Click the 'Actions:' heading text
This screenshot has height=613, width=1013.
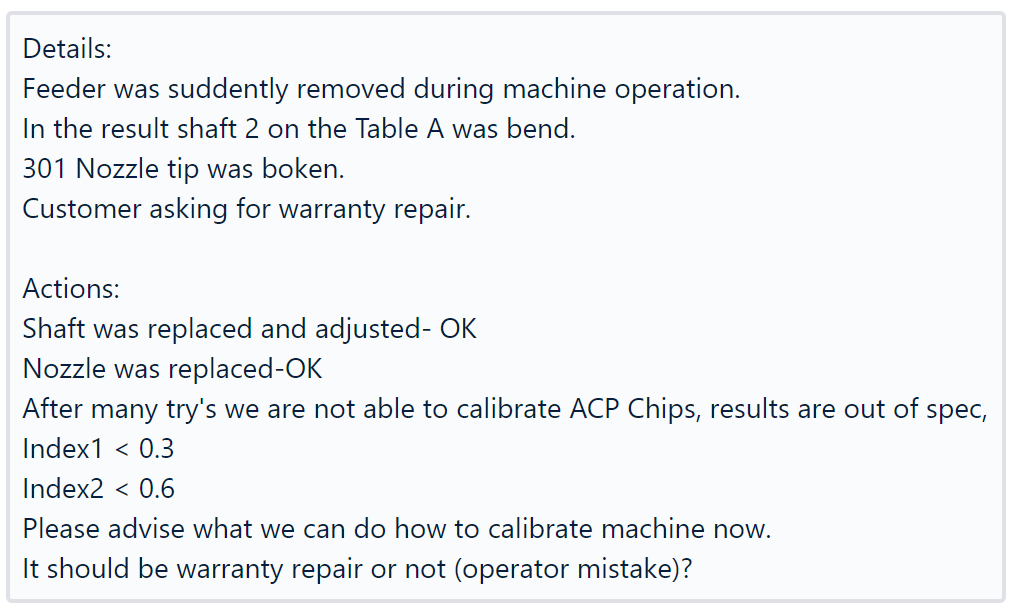pyautogui.click(x=71, y=289)
